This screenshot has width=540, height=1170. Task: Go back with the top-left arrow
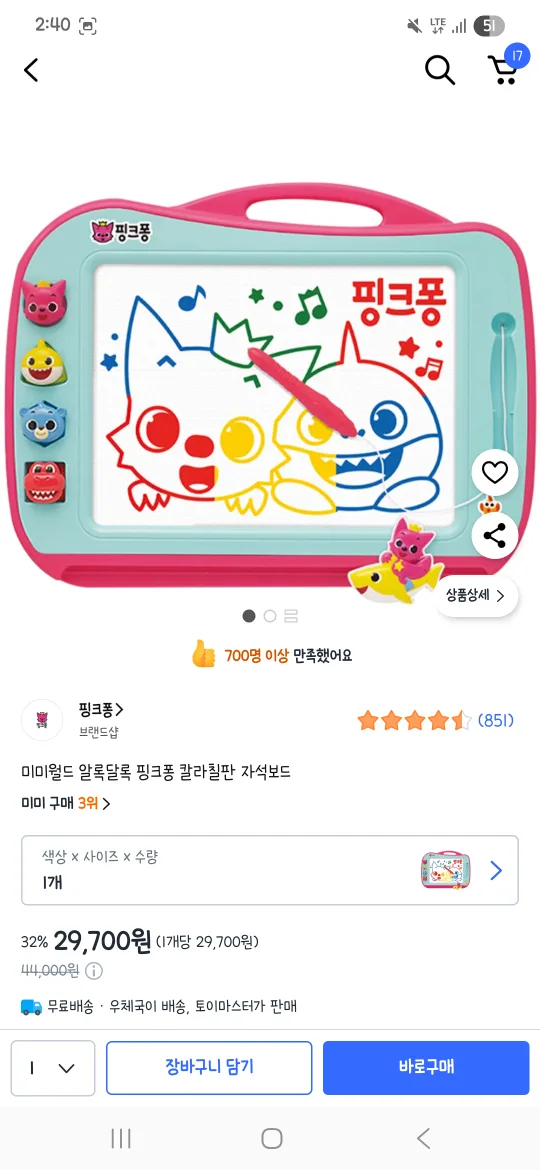pos(31,70)
